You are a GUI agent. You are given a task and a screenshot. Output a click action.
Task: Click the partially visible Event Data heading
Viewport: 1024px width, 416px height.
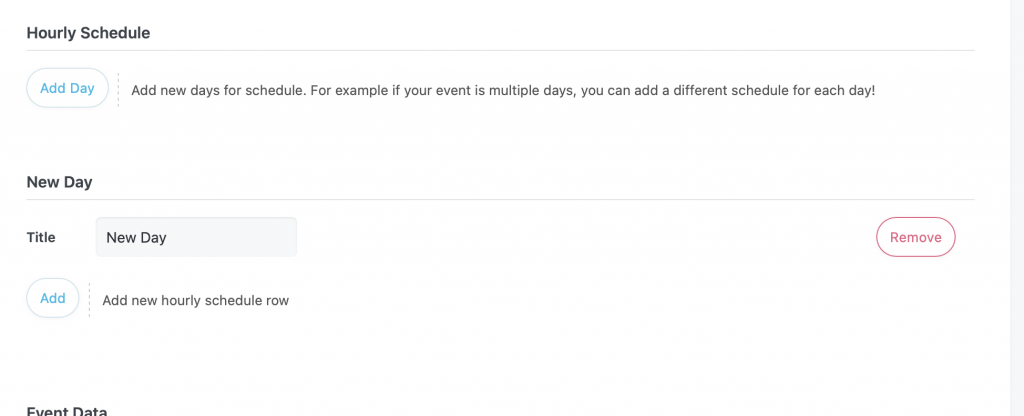click(x=67, y=411)
